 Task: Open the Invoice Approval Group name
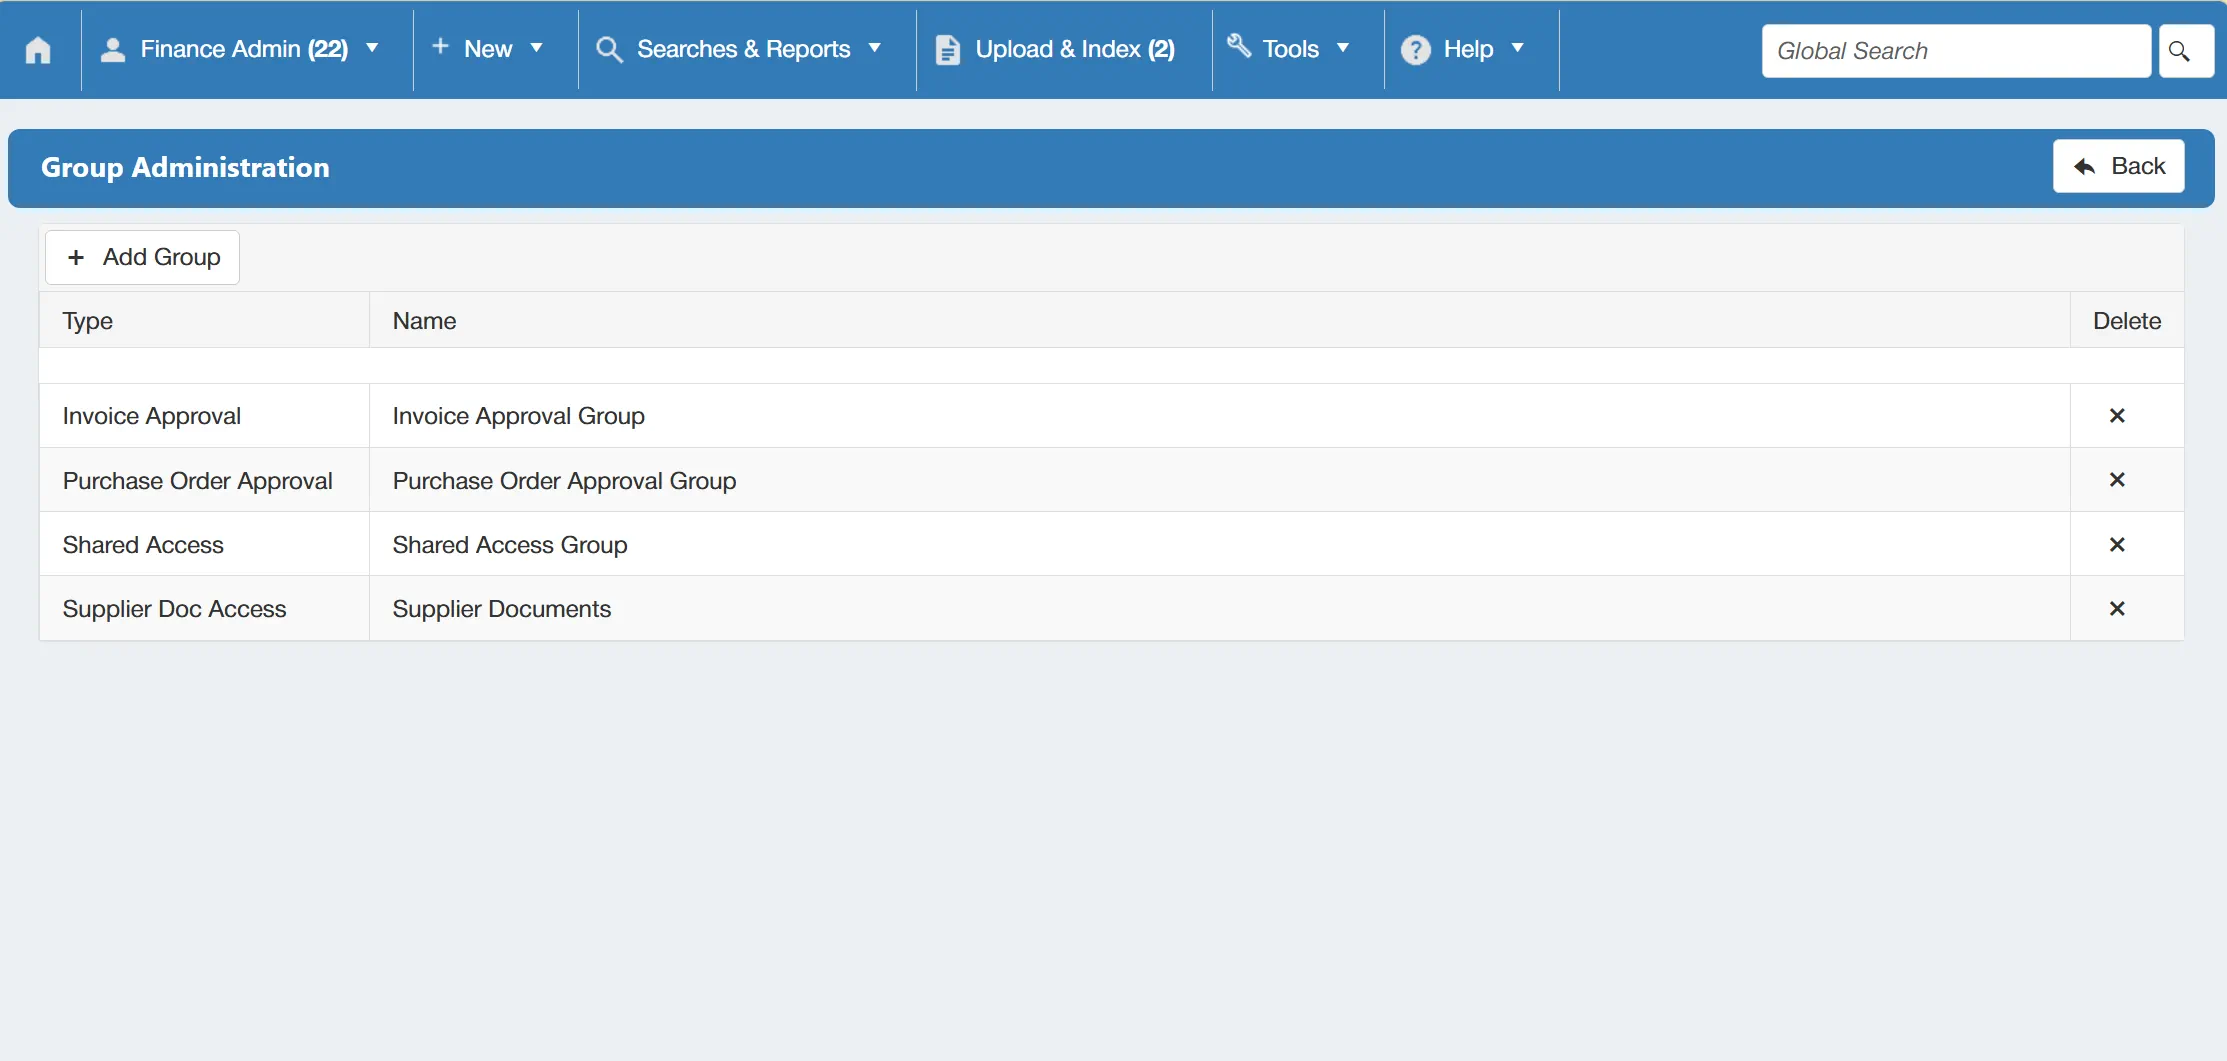click(518, 416)
